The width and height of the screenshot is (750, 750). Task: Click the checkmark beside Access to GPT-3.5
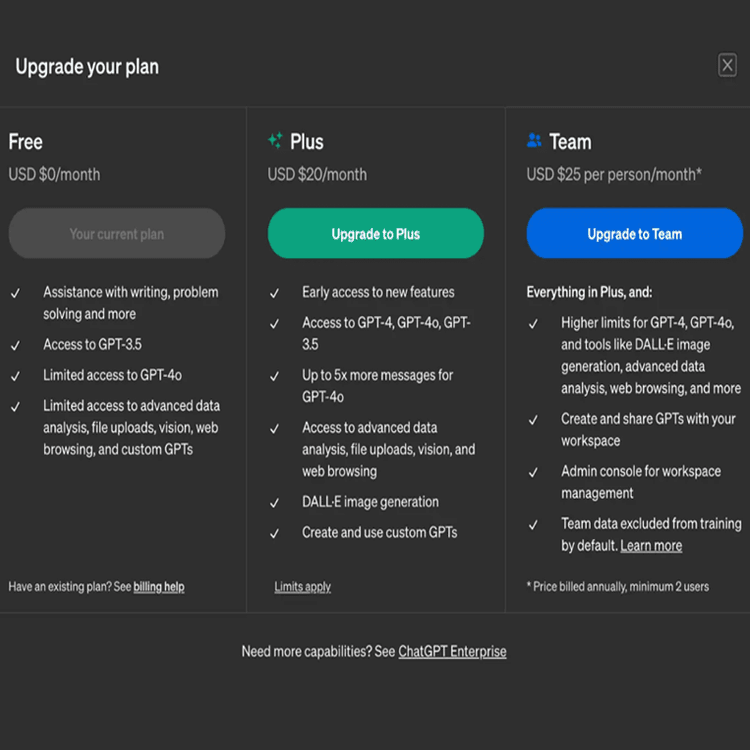point(16,345)
